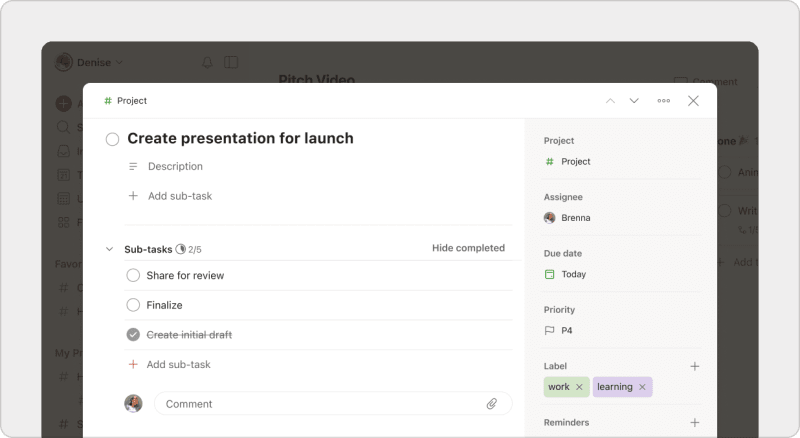Screen dimensions: 800x438
Task: Click the Comment input field
Action: click(333, 404)
